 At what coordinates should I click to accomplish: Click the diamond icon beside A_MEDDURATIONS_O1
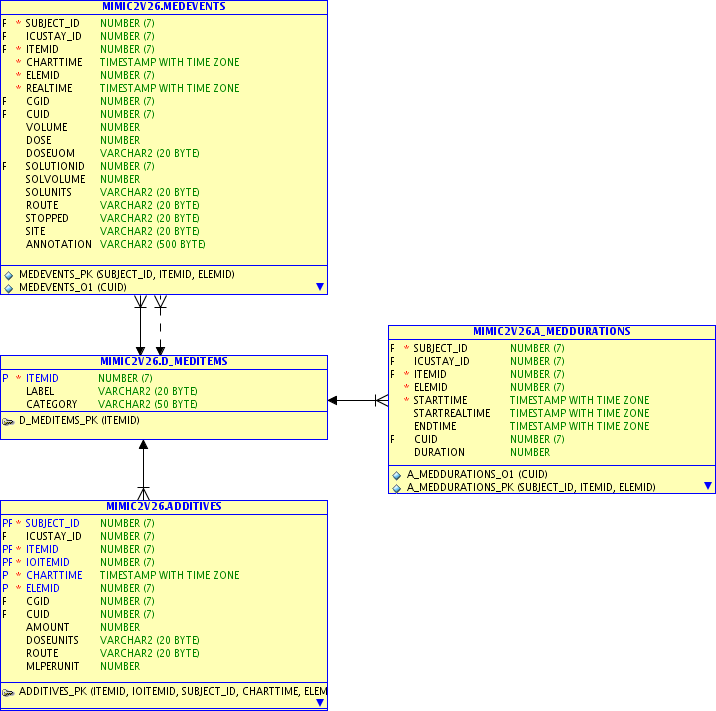397,475
